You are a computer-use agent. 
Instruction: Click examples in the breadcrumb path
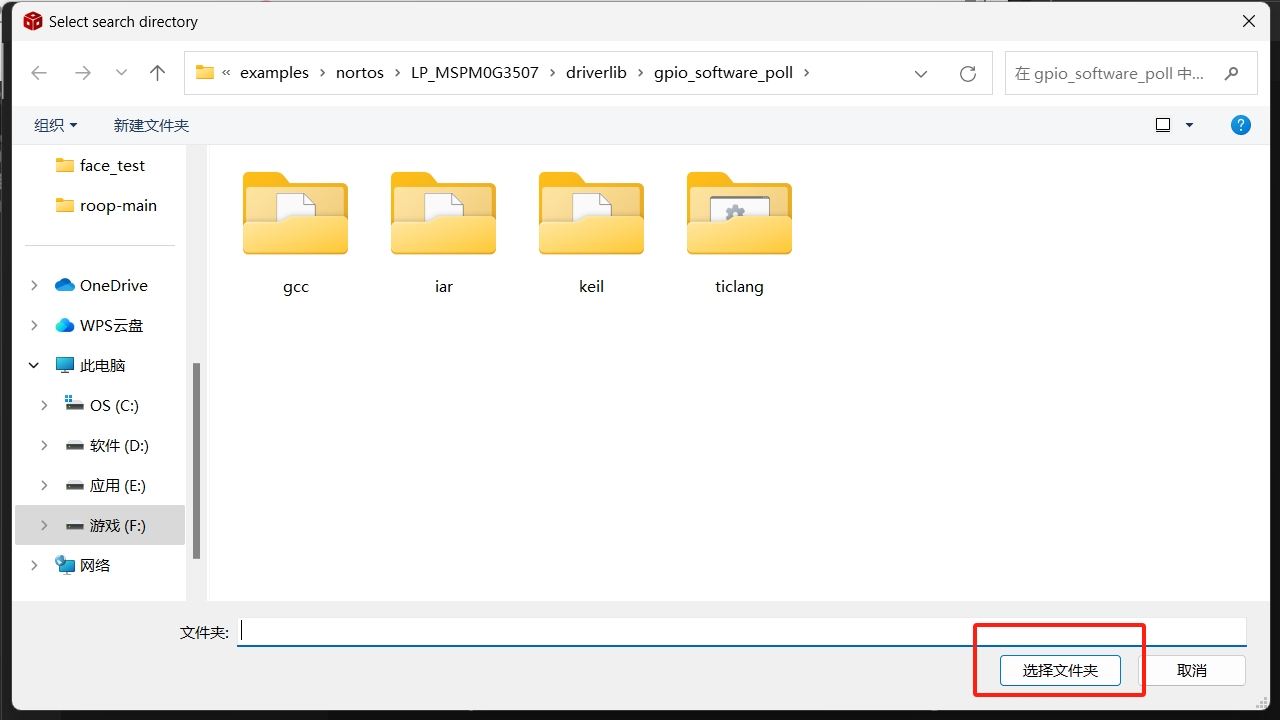click(x=274, y=73)
